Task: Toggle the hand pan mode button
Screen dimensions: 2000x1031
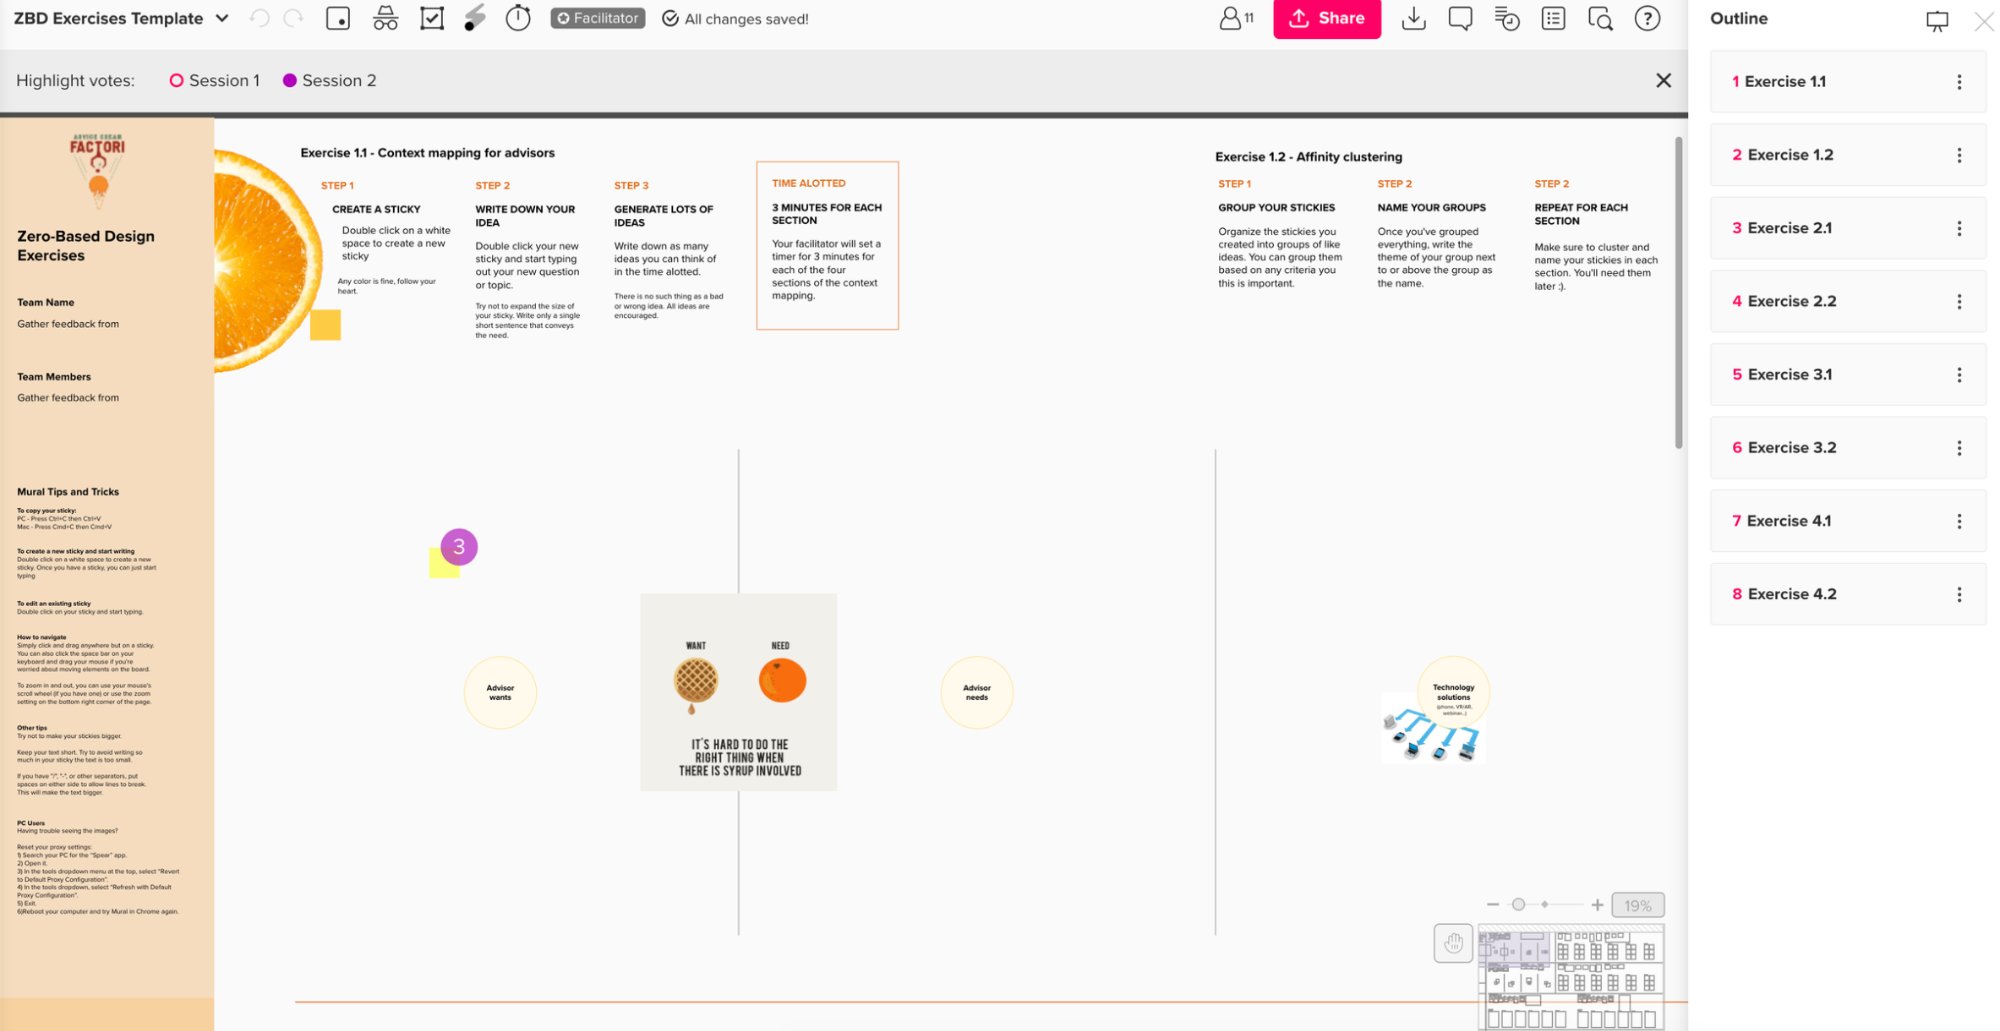Action: (x=1453, y=943)
